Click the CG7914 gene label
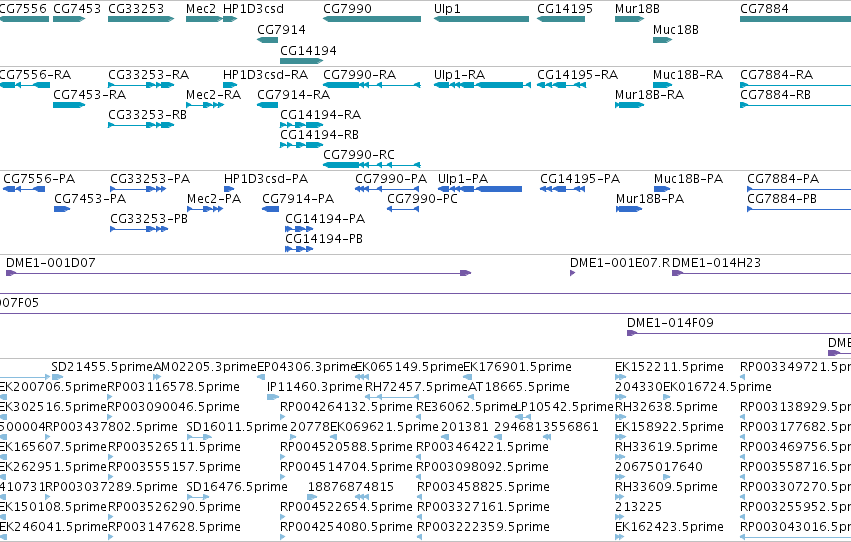This screenshot has width=851, height=542. pos(281,29)
